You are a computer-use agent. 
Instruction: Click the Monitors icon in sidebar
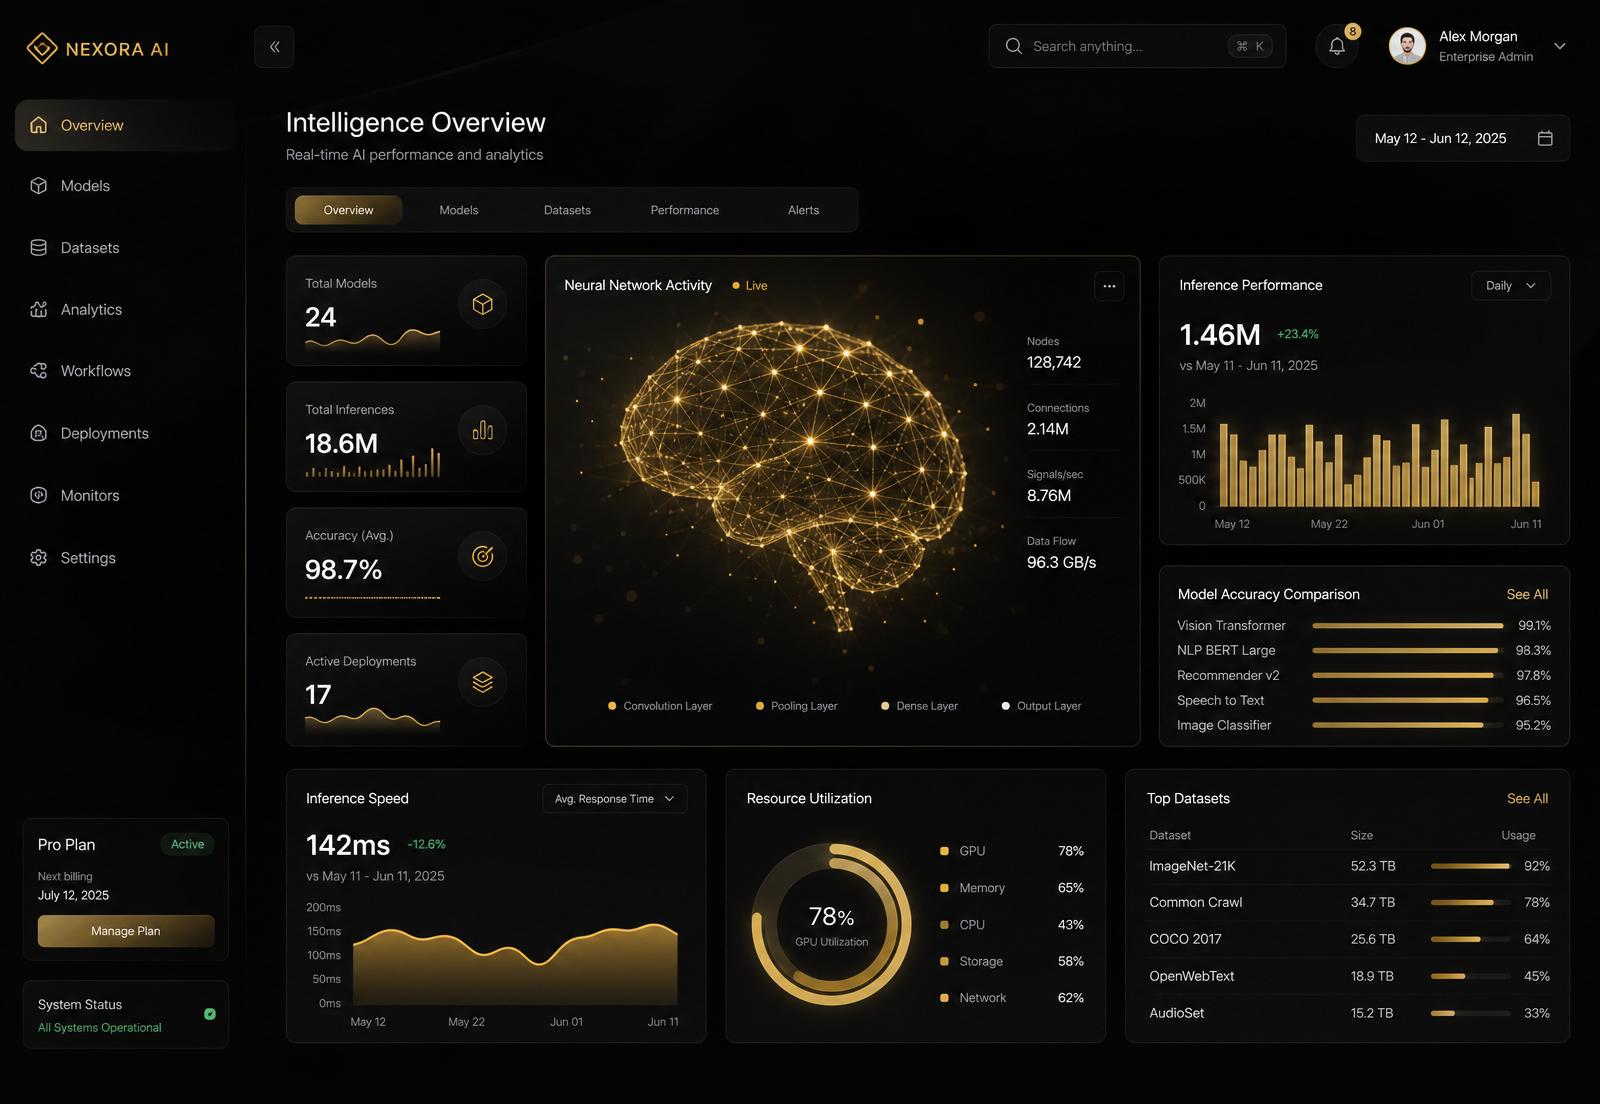pos(39,495)
